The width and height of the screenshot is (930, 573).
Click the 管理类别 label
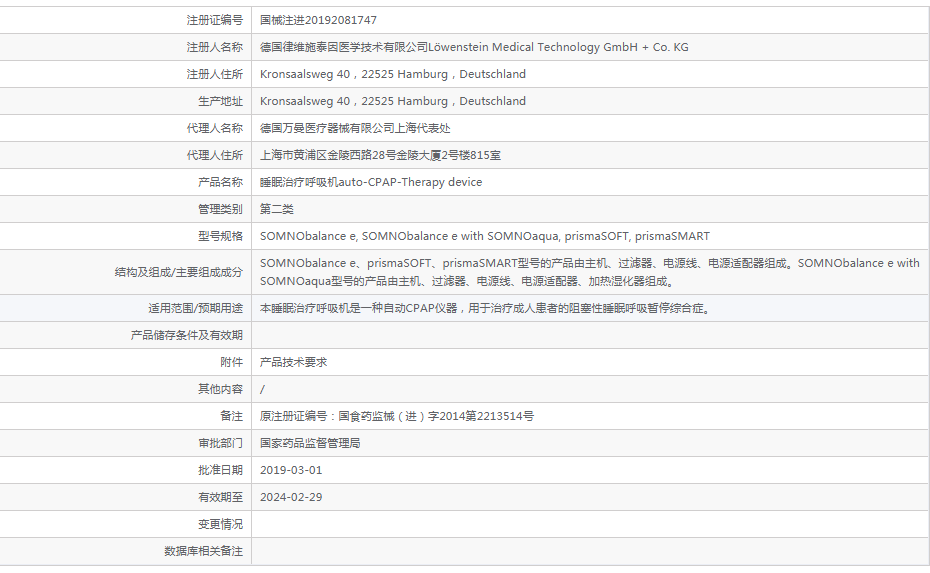tap(220, 209)
